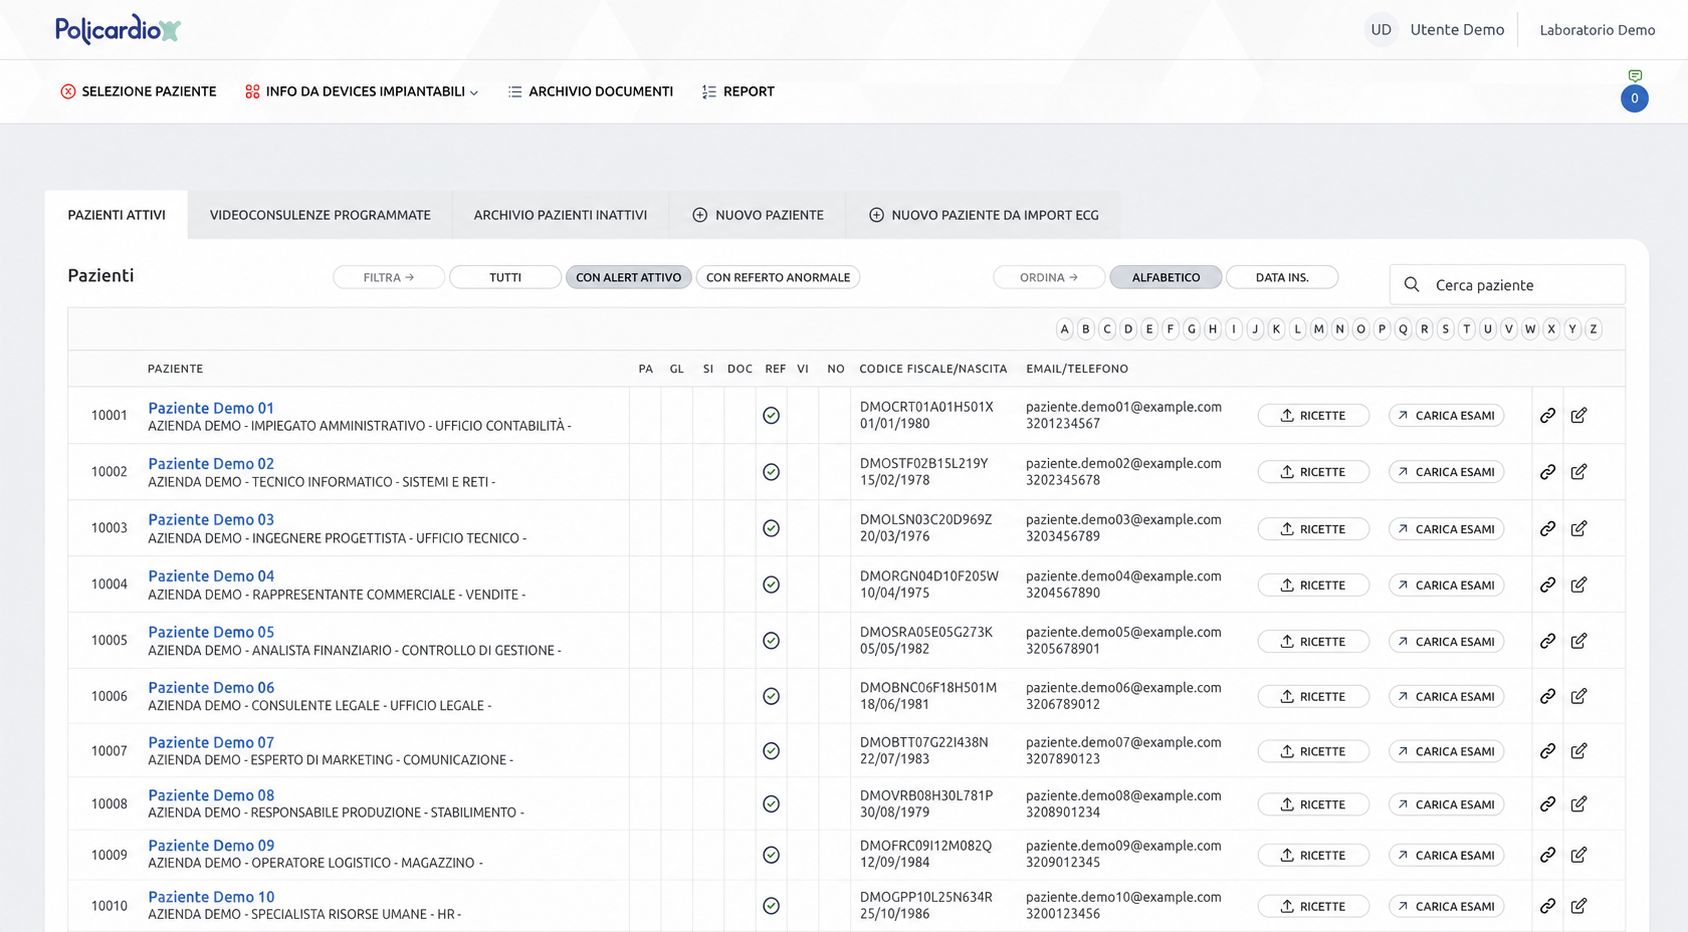Edit Paziente Demo 07 with pencil icon
This screenshot has width=1688, height=932.
[1579, 751]
